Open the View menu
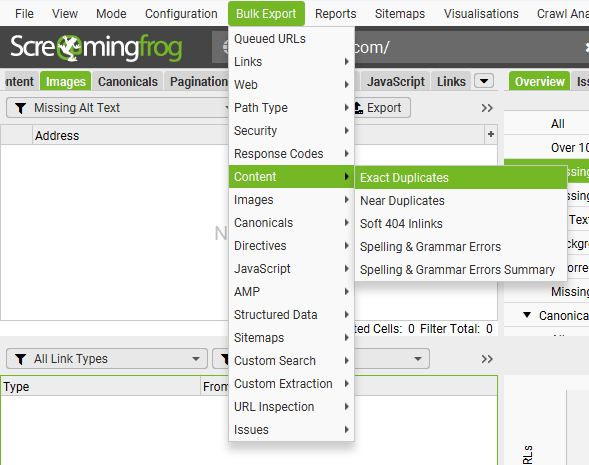 tap(65, 14)
